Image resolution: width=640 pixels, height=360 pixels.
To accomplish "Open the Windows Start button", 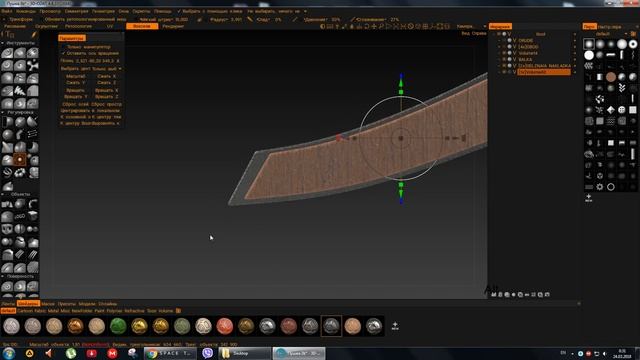I will [9, 353].
